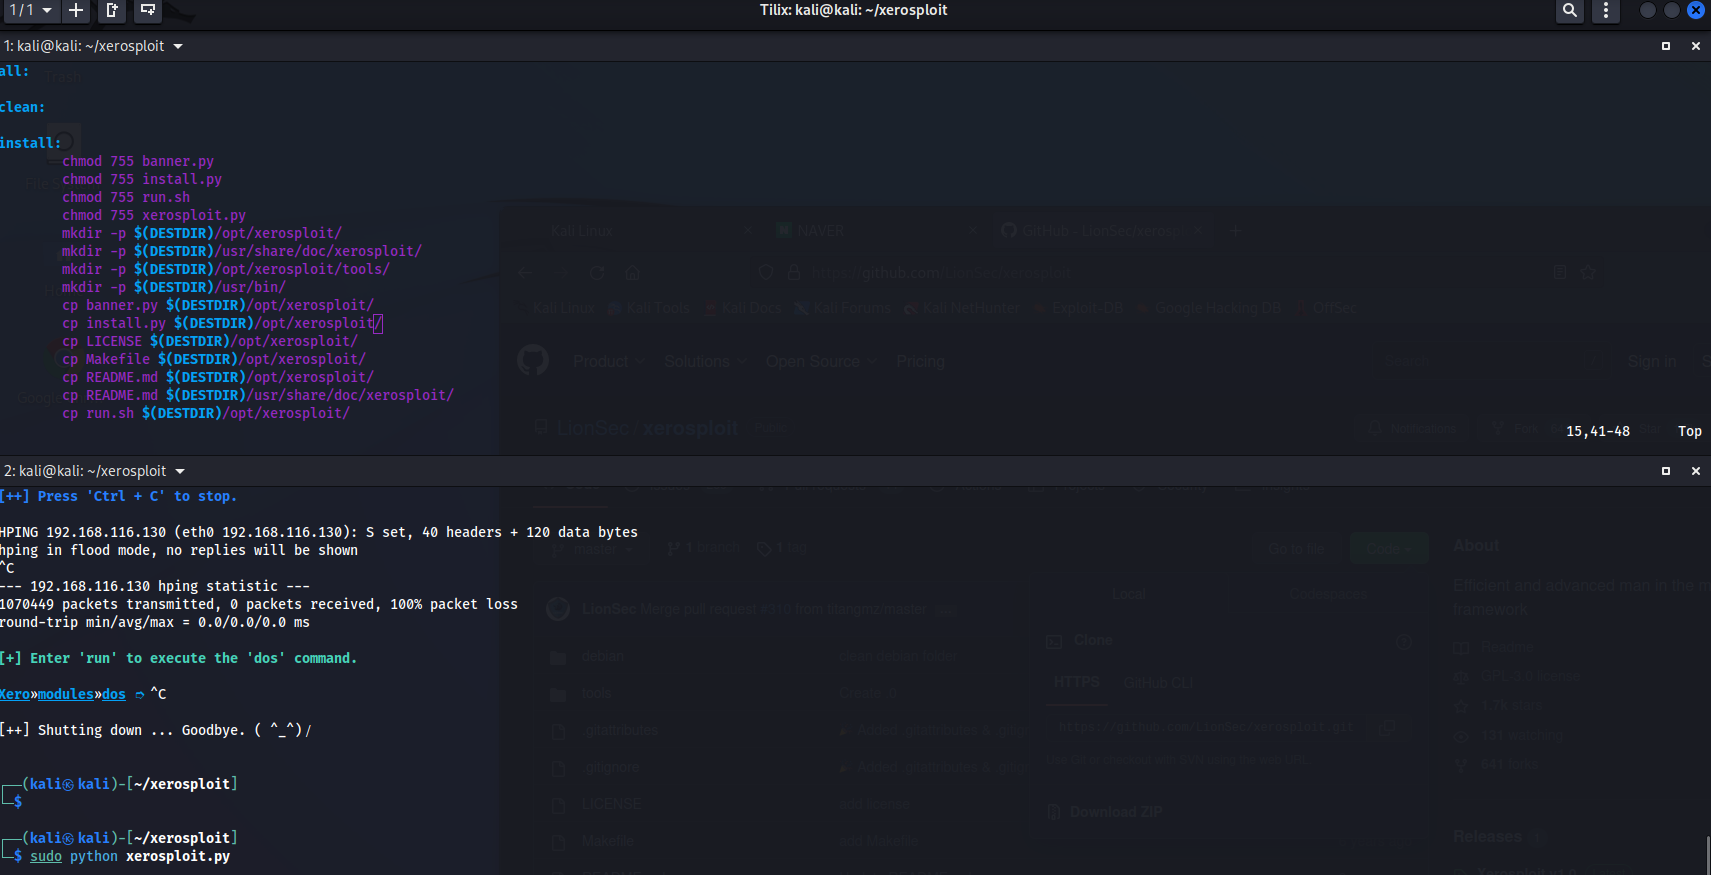Click 'hping in flood mode' output line

pyautogui.click(x=179, y=550)
